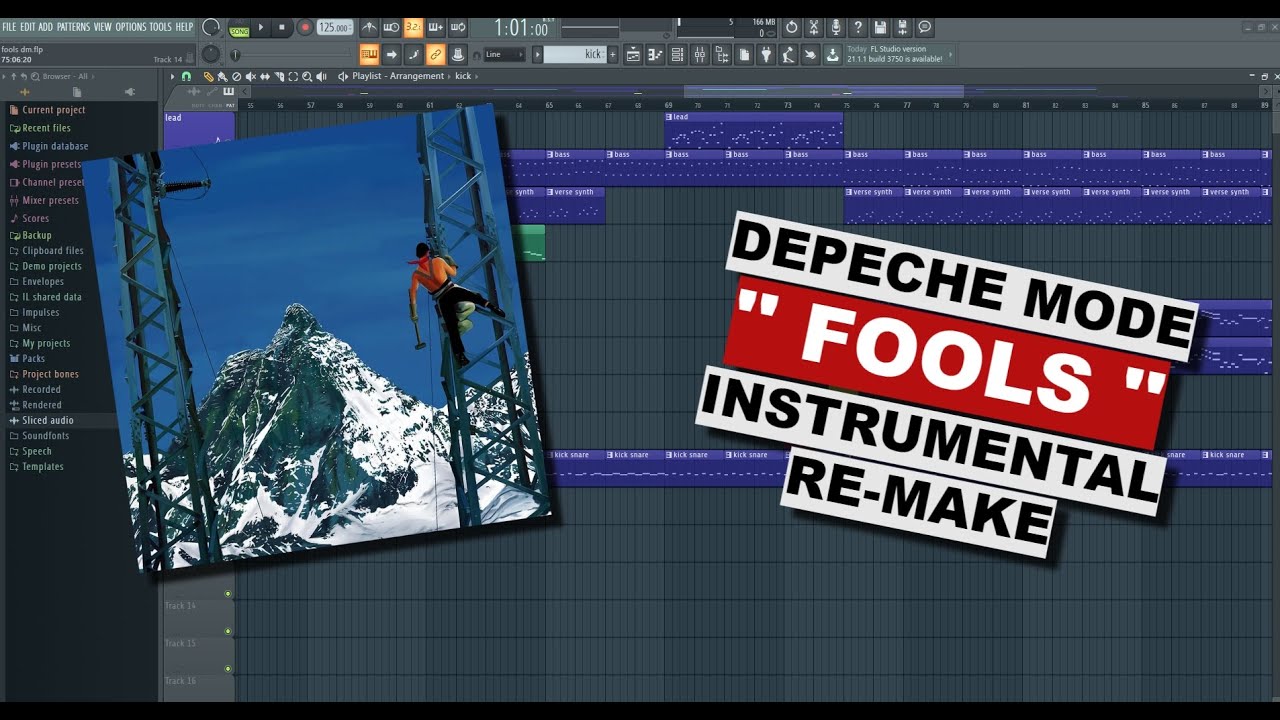The width and height of the screenshot is (1280, 720).
Task: Open the TOOLS menu
Action: coord(161,27)
